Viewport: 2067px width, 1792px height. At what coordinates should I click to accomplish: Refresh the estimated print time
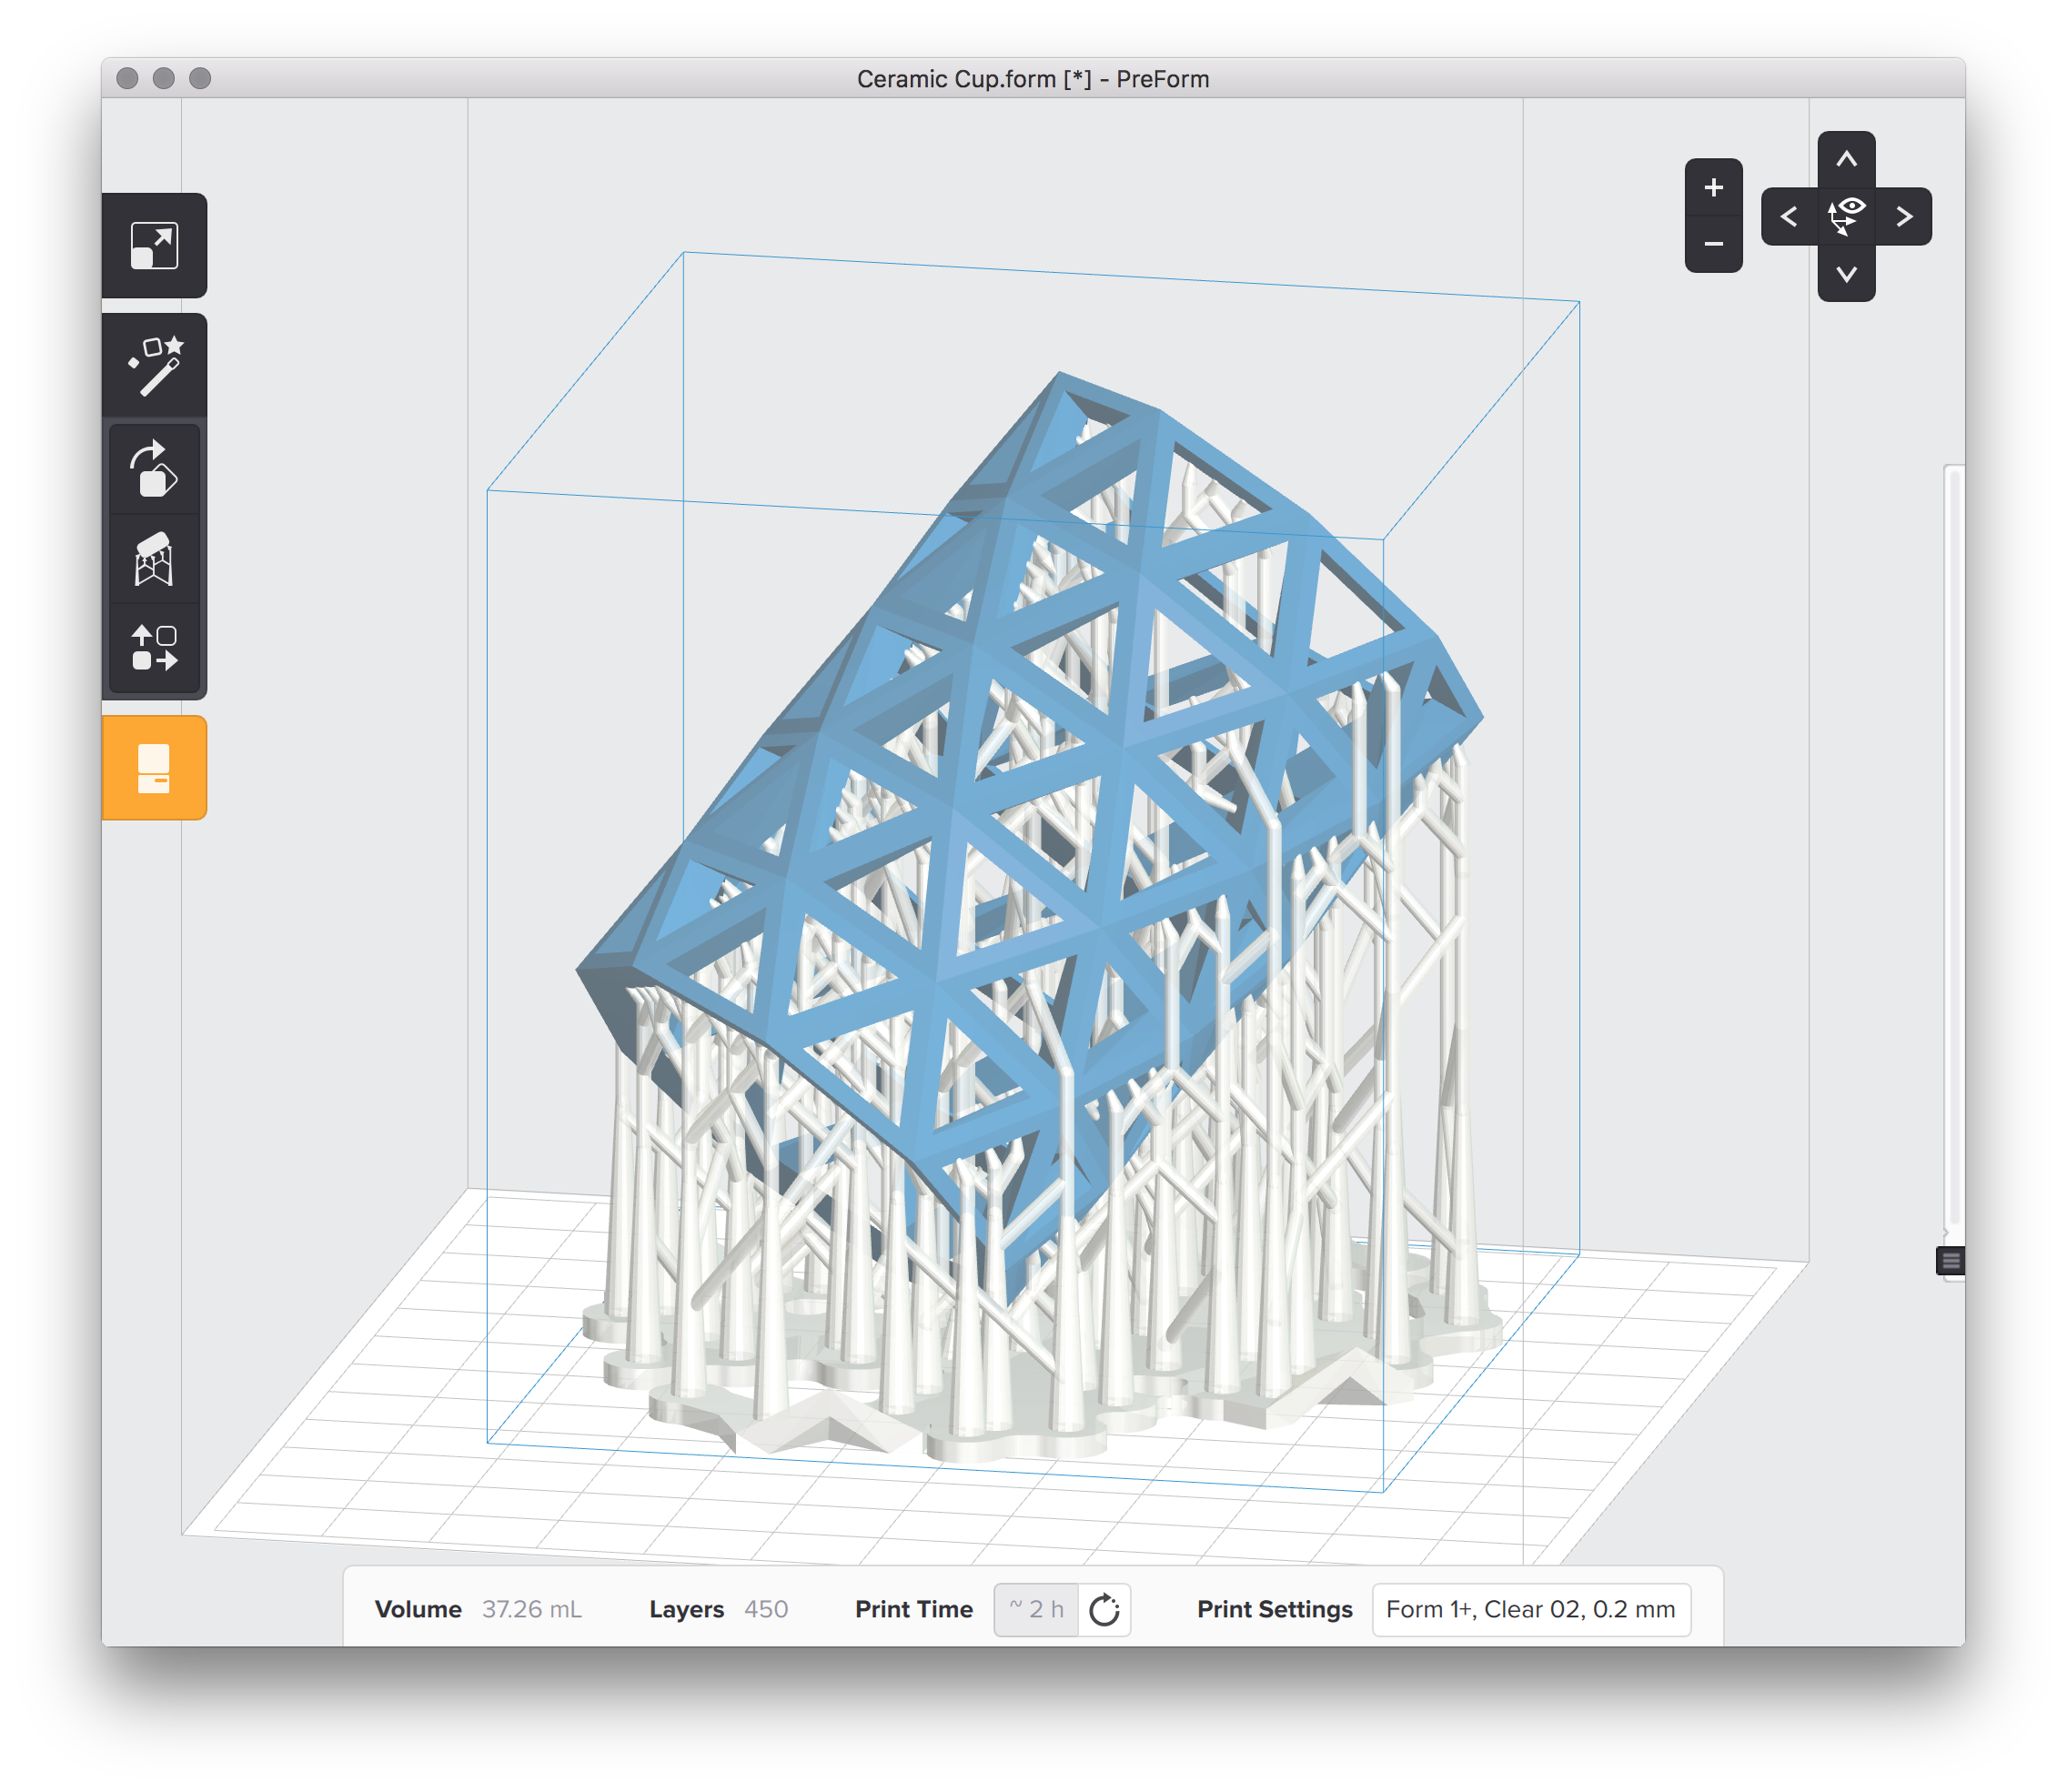(1101, 1609)
